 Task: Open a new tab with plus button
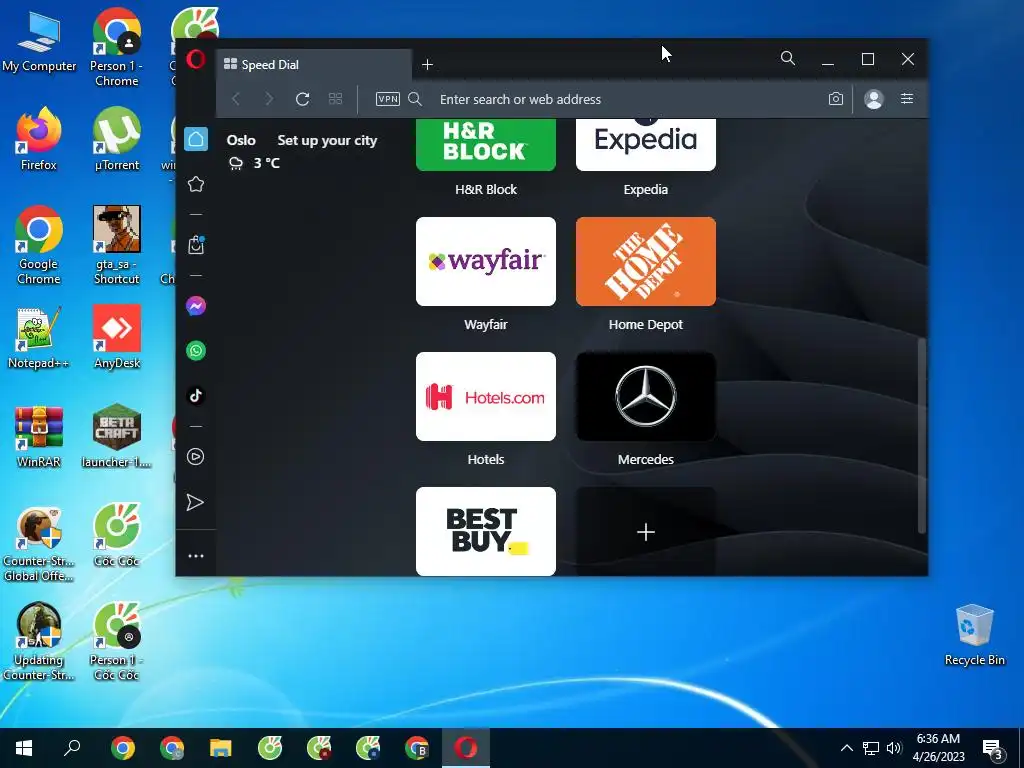pyautogui.click(x=427, y=64)
